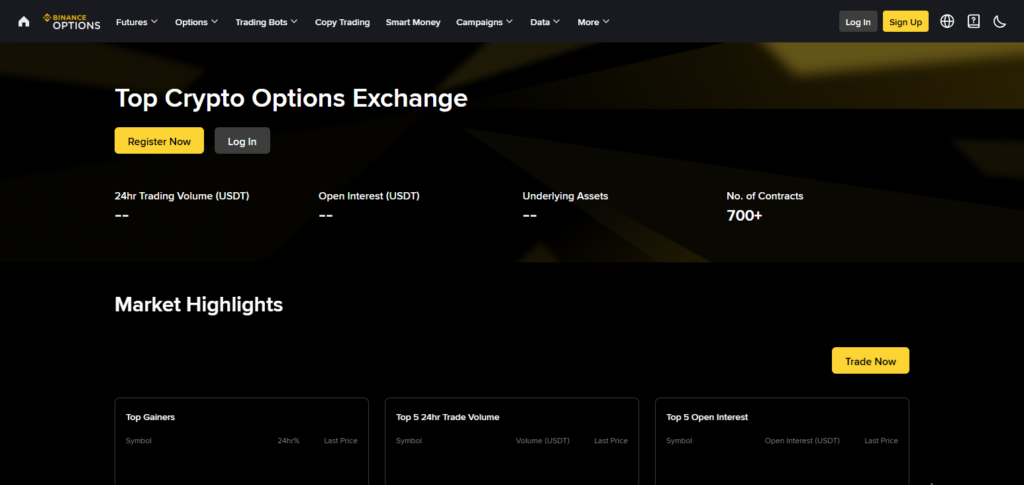Image resolution: width=1024 pixels, height=485 pixels.
Task: Expand the More dropdown menu
Action: pyautogui.click(x=594, y=22)
